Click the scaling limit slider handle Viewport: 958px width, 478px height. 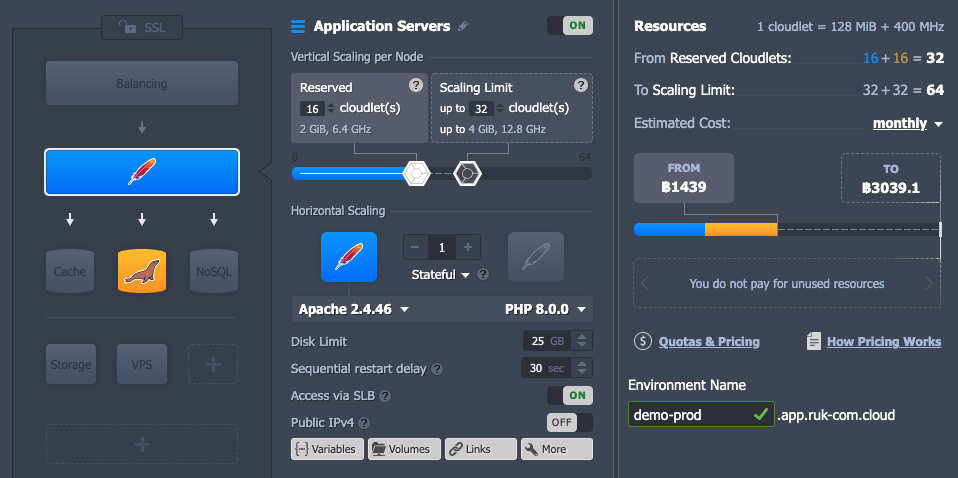click(467, 174)
